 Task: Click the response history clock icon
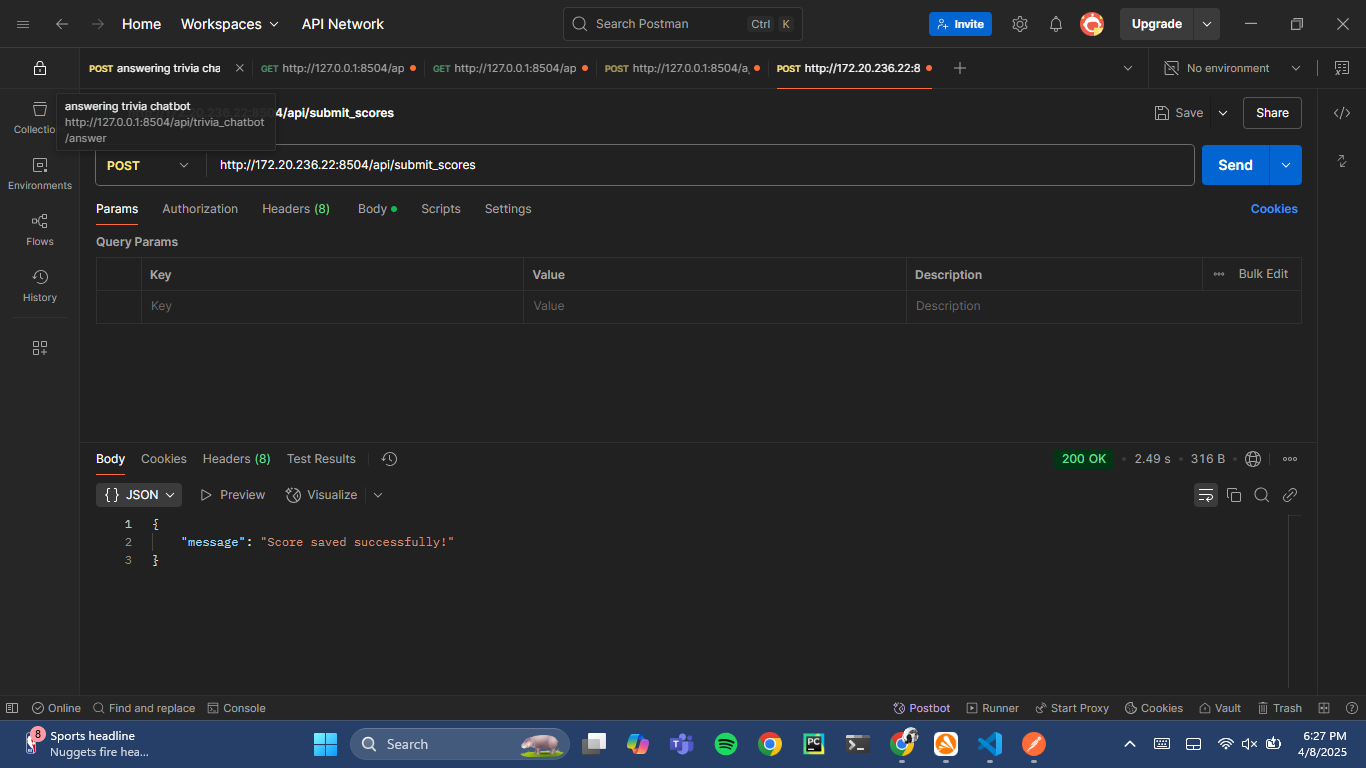point(390,459)
